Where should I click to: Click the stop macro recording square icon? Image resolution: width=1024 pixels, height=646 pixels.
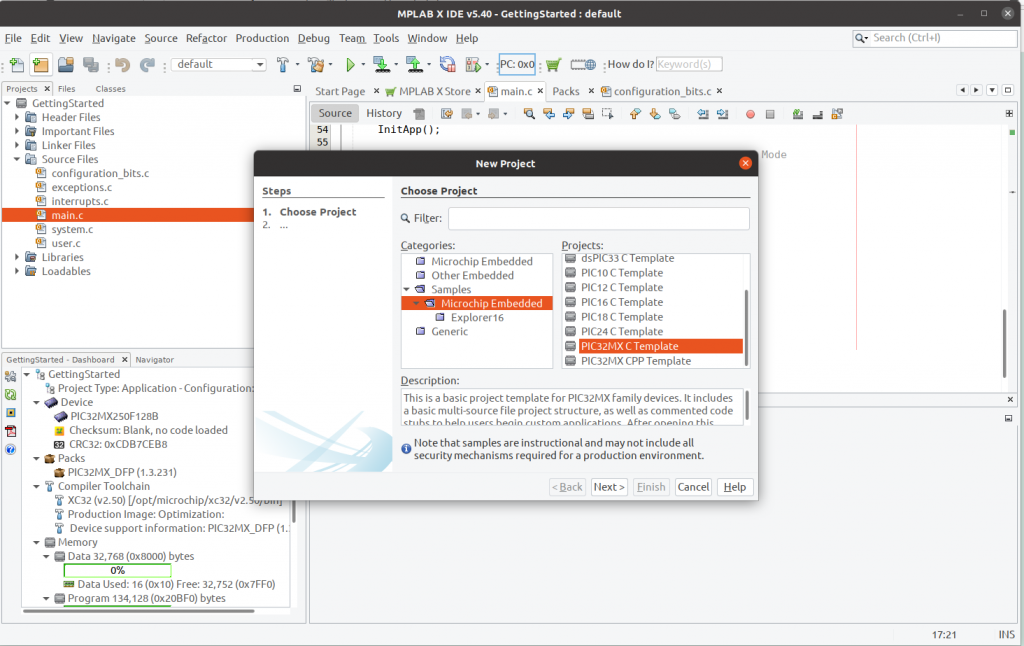[x=770, y=114]
